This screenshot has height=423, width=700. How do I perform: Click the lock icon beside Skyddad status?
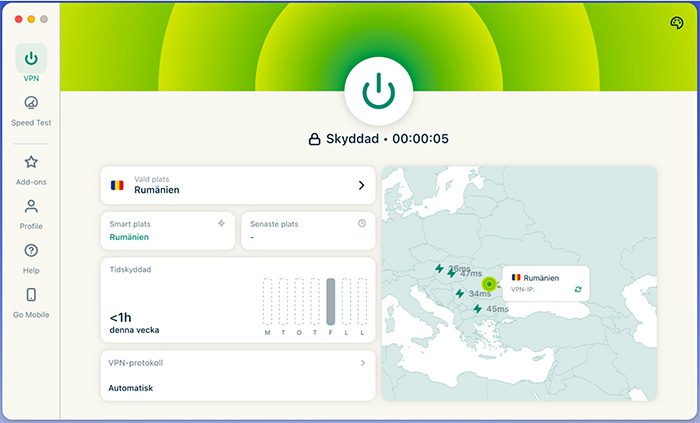click(314, 139)
